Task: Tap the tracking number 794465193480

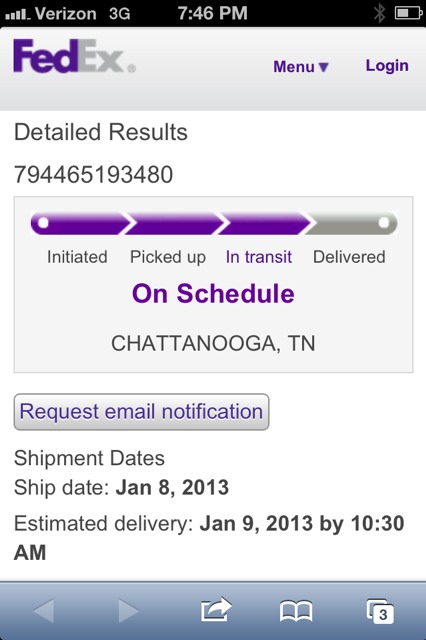Action: pyautogui.click(x=93, y=175)
